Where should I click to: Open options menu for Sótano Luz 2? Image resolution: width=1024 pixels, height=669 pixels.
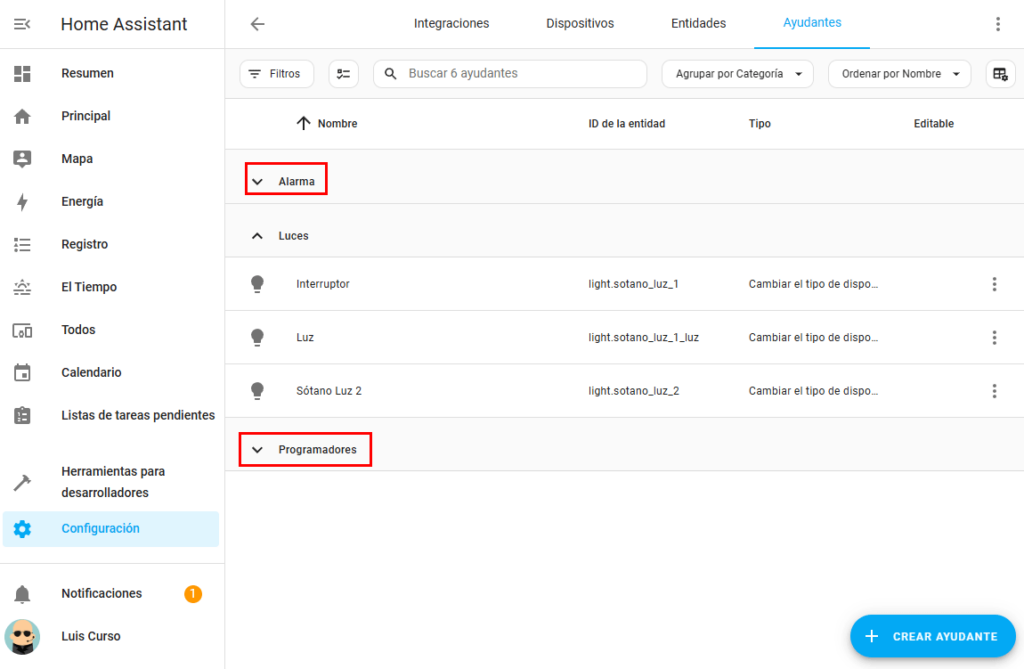click(994, 391)
